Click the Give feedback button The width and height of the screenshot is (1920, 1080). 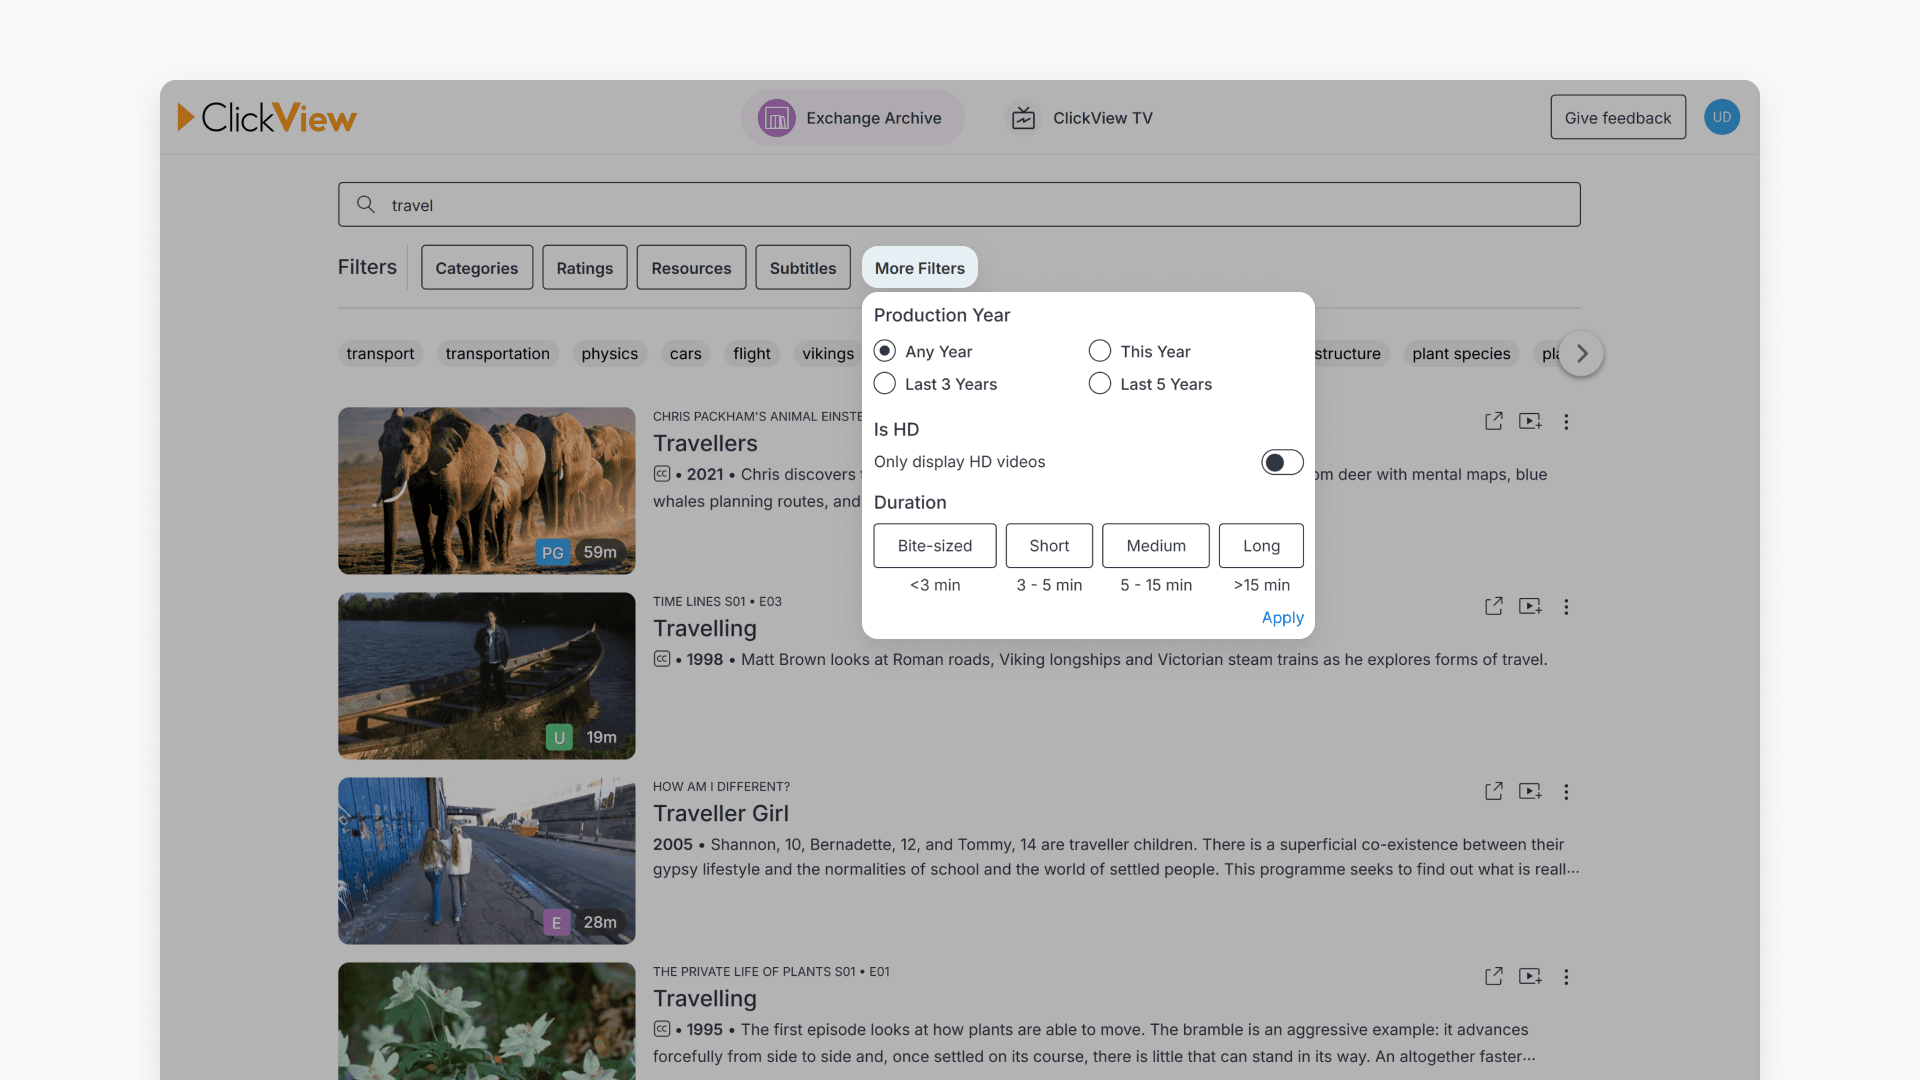click(1618, 117)
